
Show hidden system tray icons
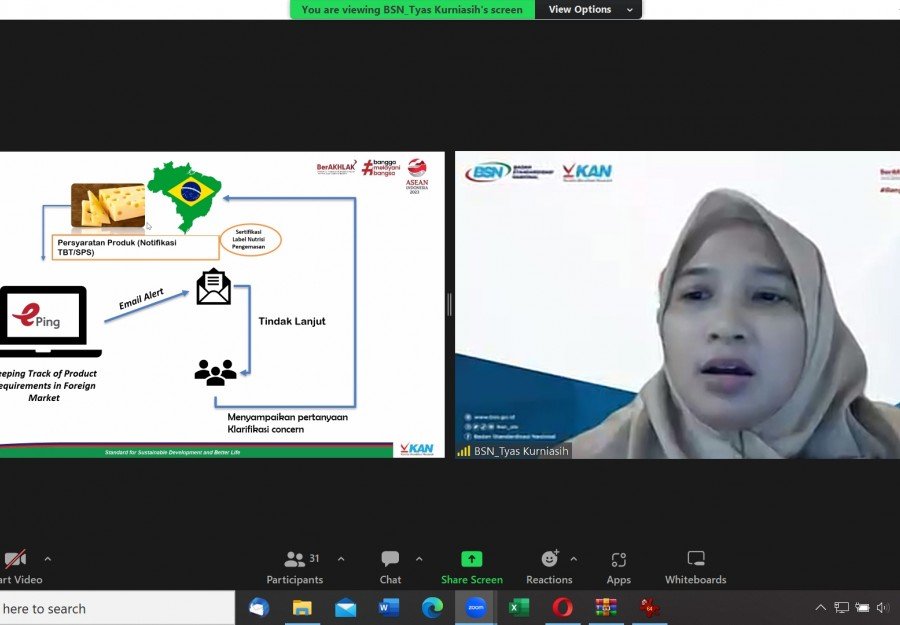click(x=821, y=608)
